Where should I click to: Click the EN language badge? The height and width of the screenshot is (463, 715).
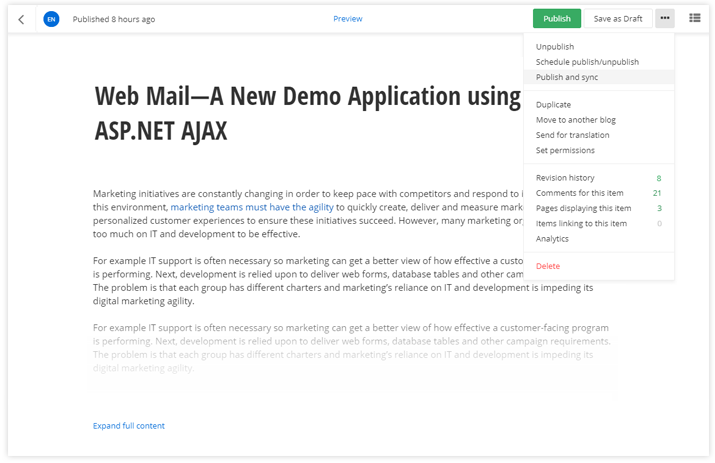[51, 19]
